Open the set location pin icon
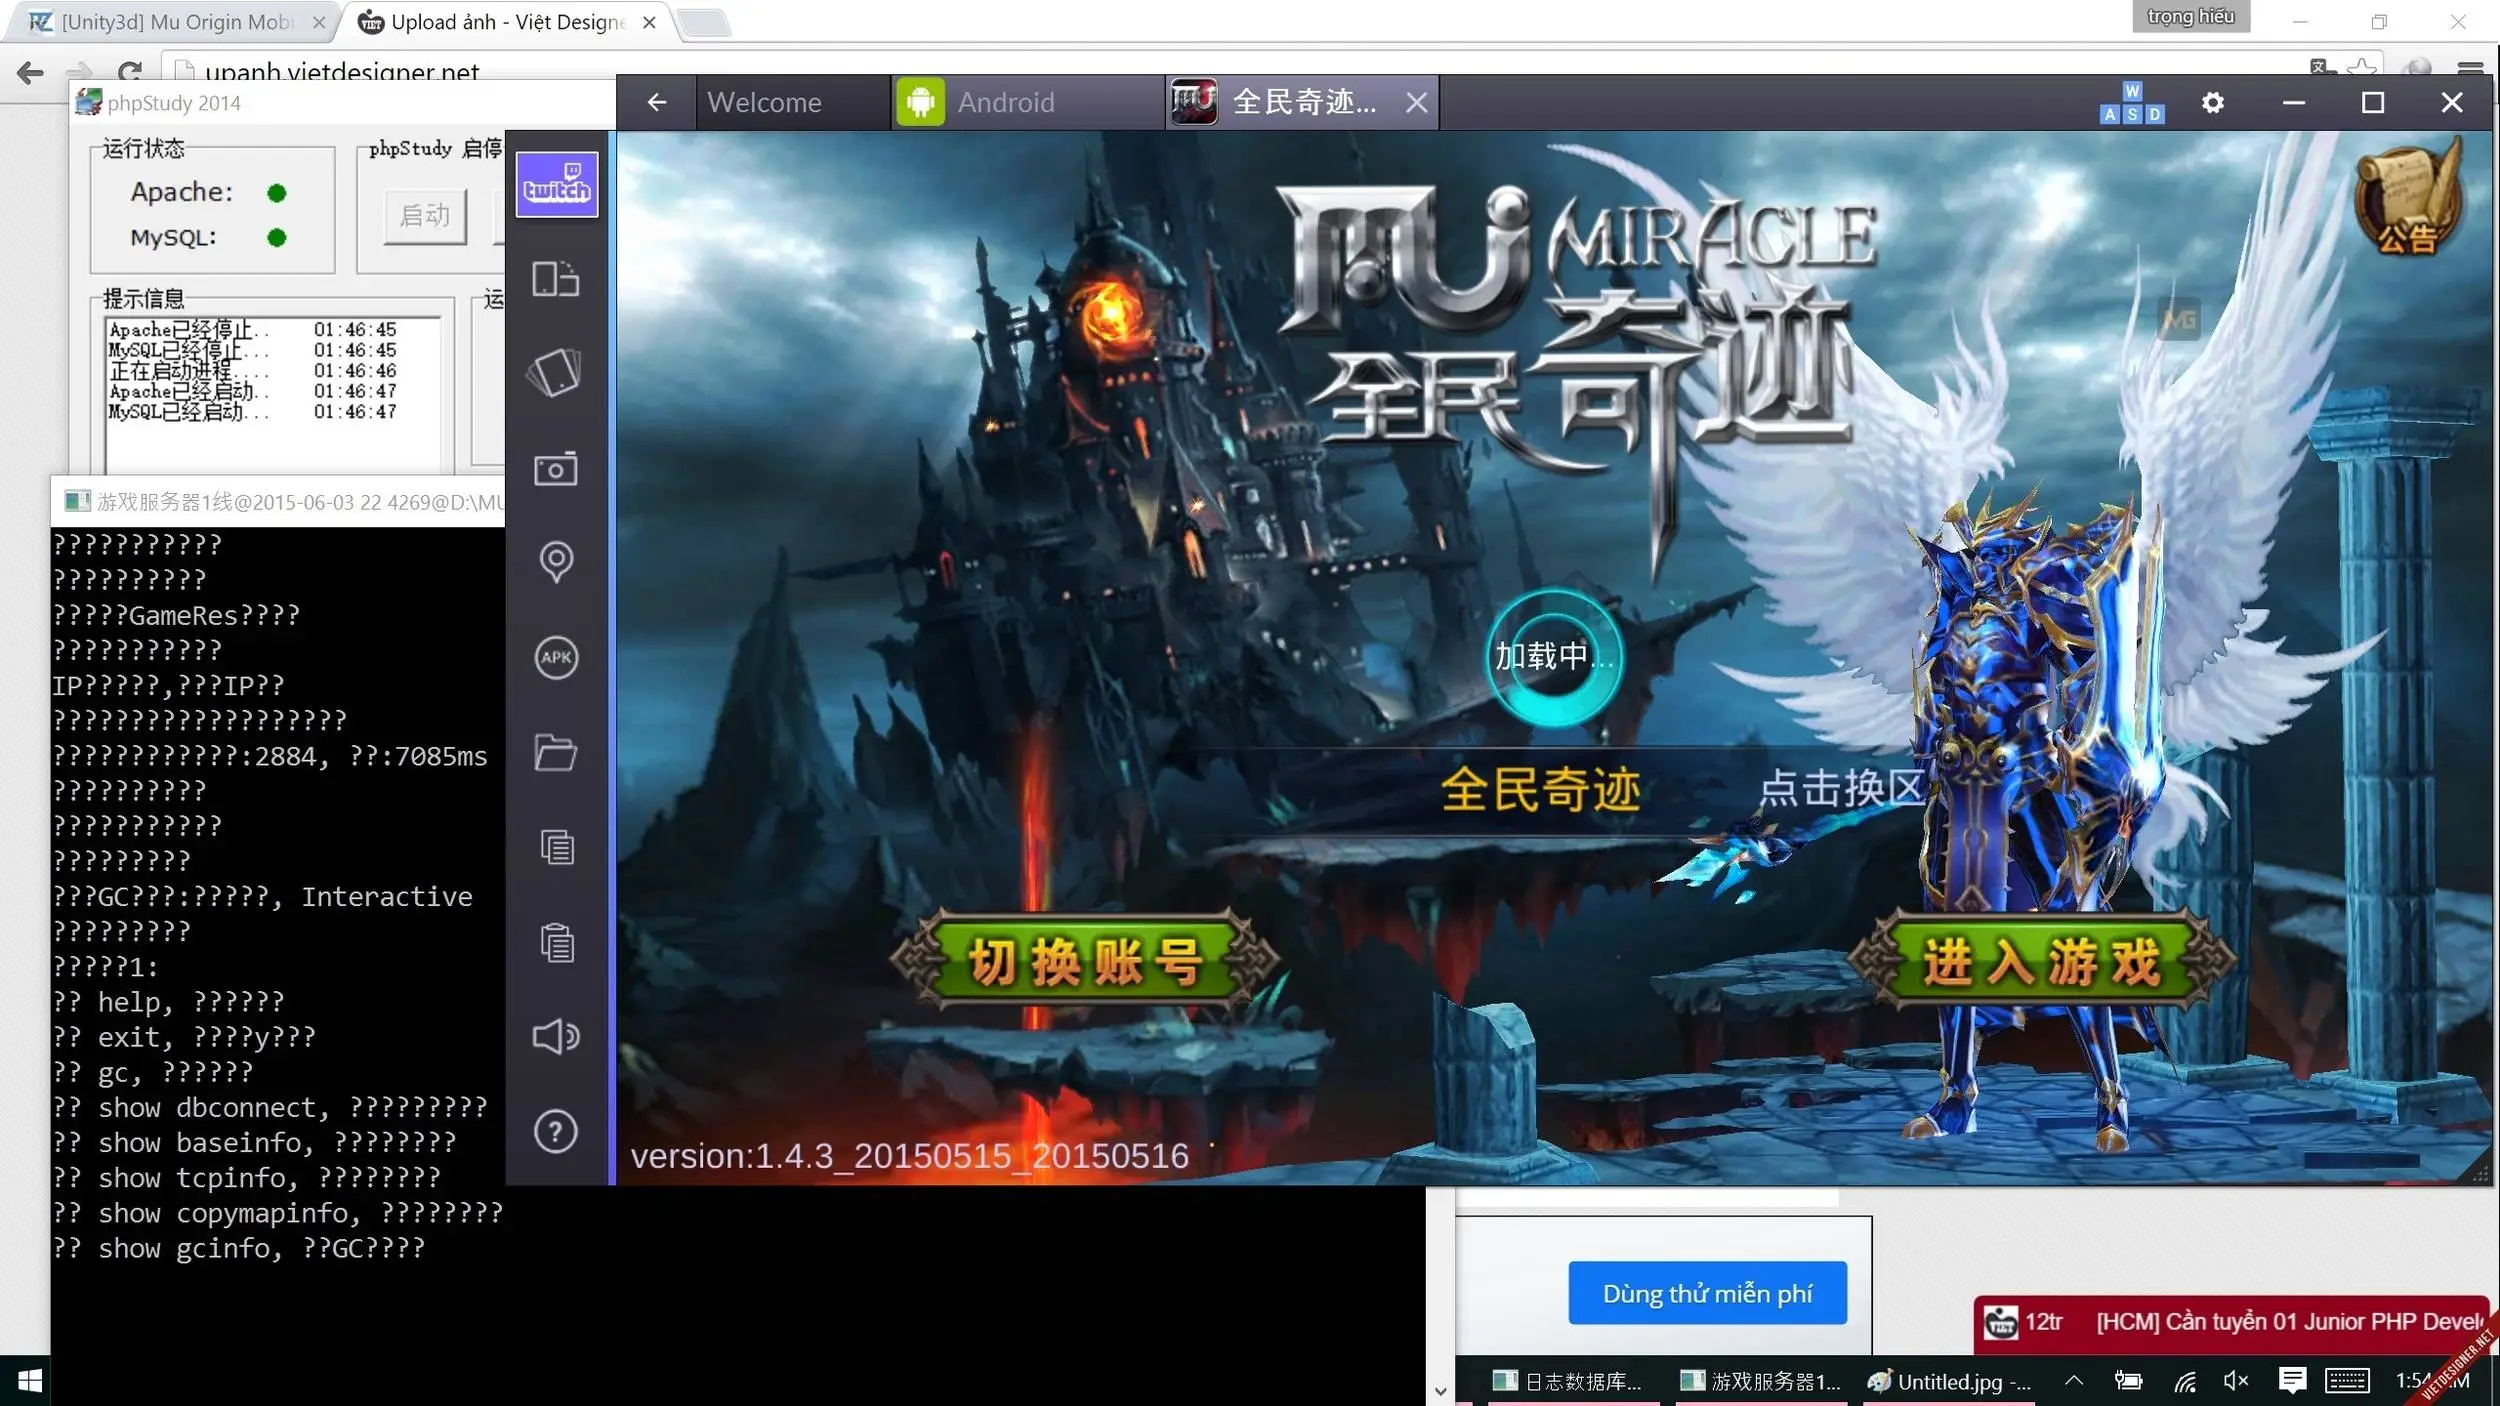Screen dimensions: 2500x1406 coord(556,562)
